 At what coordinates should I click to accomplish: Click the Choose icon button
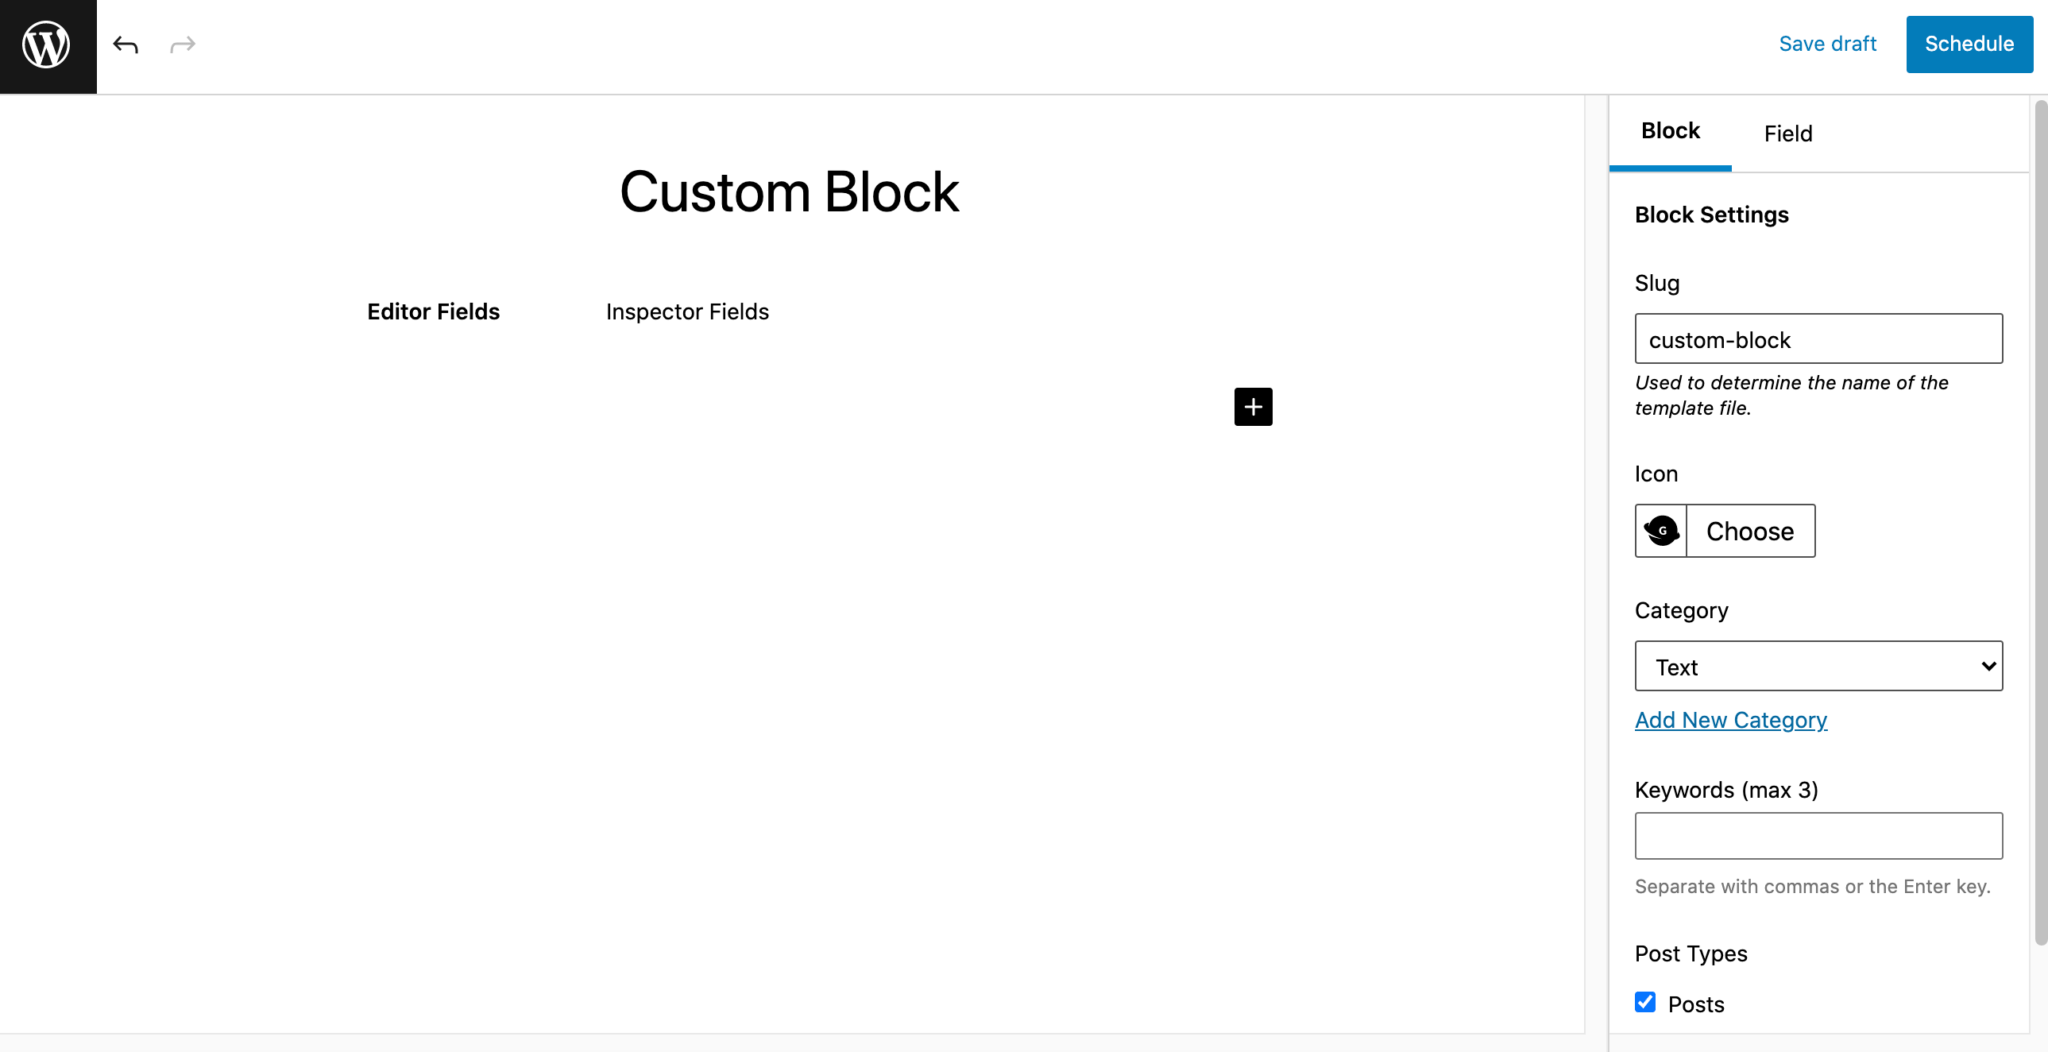1750,531
